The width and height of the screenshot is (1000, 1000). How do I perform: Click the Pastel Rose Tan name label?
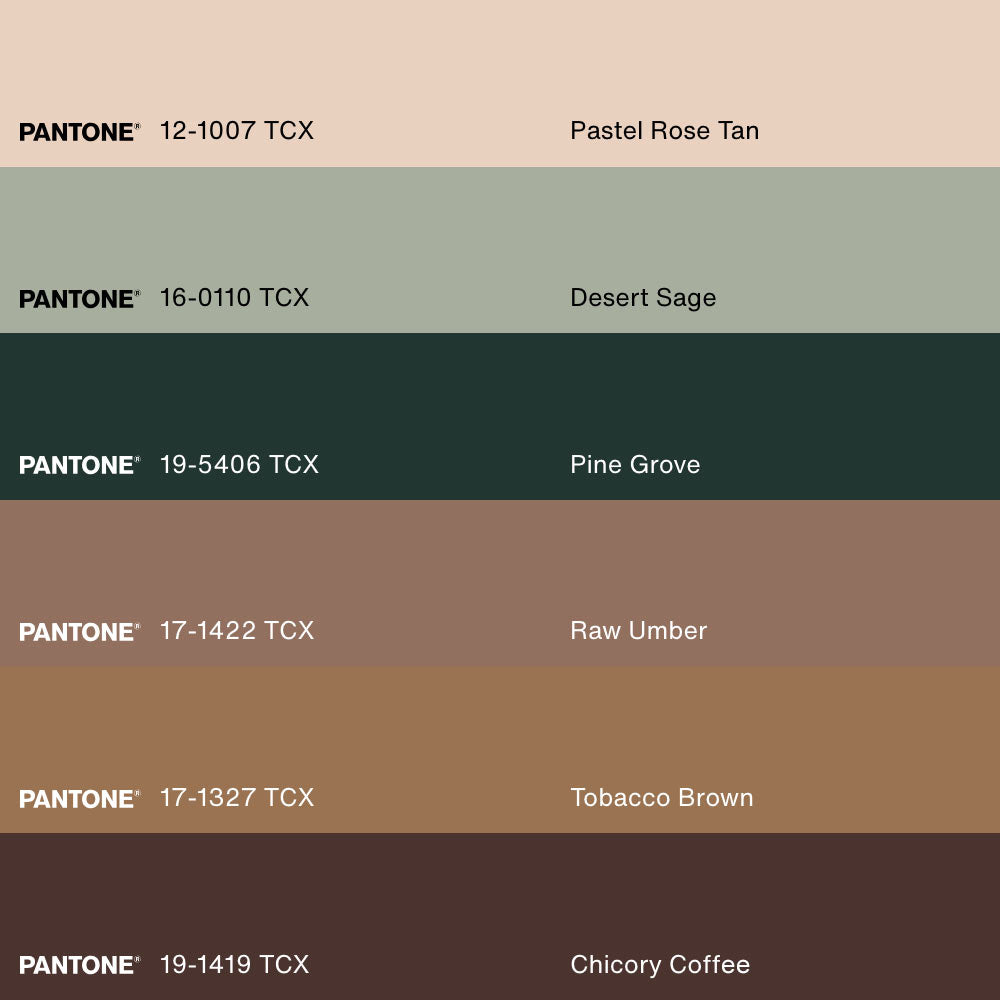click(664, 130)
